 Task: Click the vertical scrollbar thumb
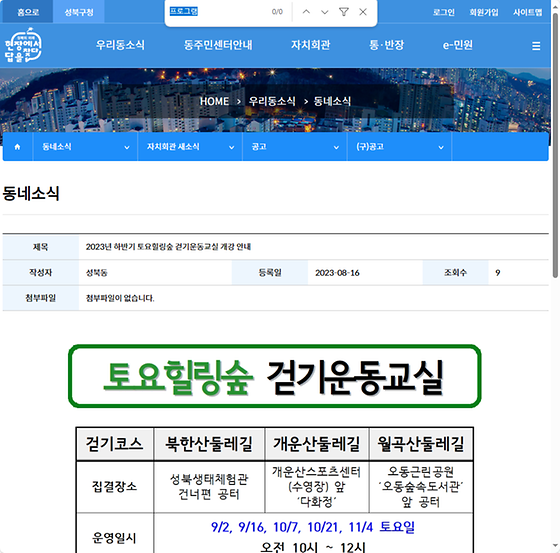[x=555, y=146]
